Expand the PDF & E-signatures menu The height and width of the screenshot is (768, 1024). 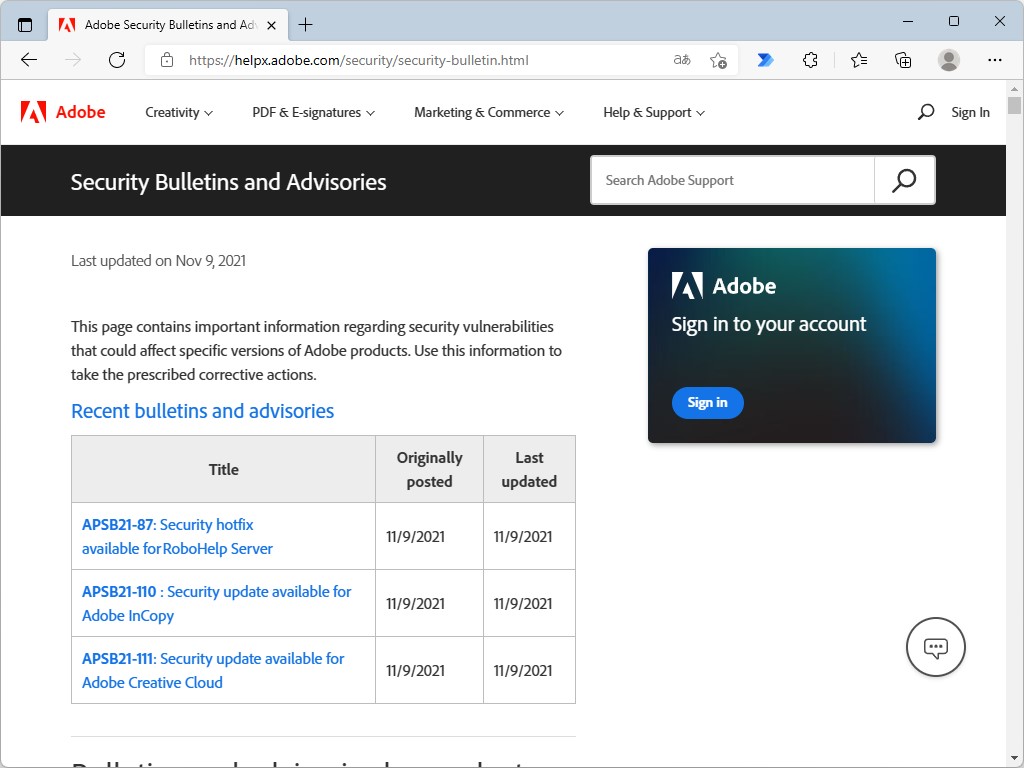313,113
